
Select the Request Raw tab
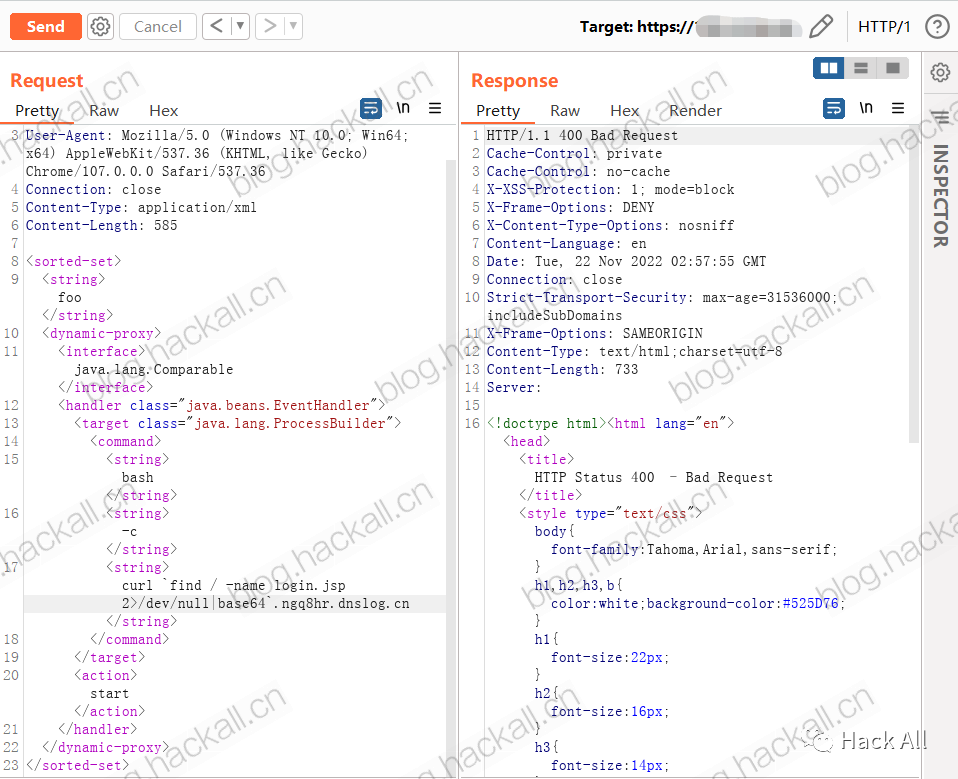pyautogui.click(x=104, y=111)
